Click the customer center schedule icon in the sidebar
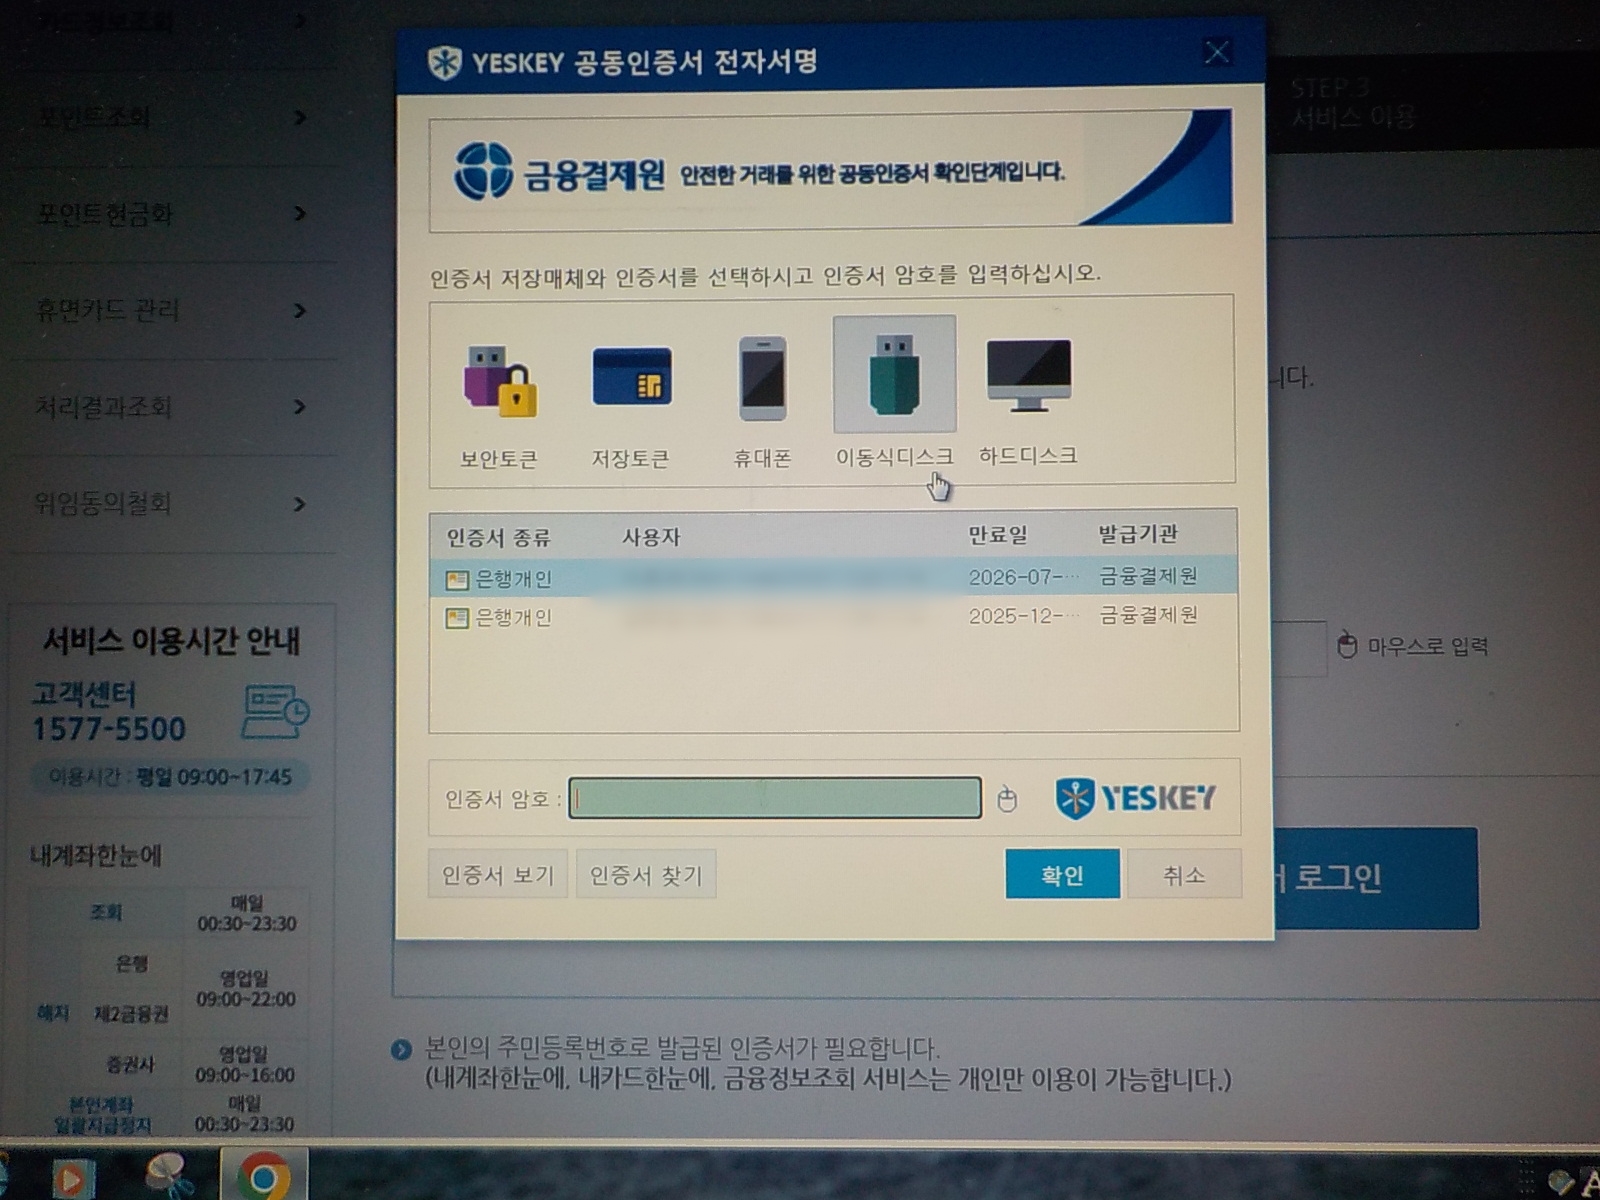The width and height of the screenshot is (1600, 1200). coord(275,711)
